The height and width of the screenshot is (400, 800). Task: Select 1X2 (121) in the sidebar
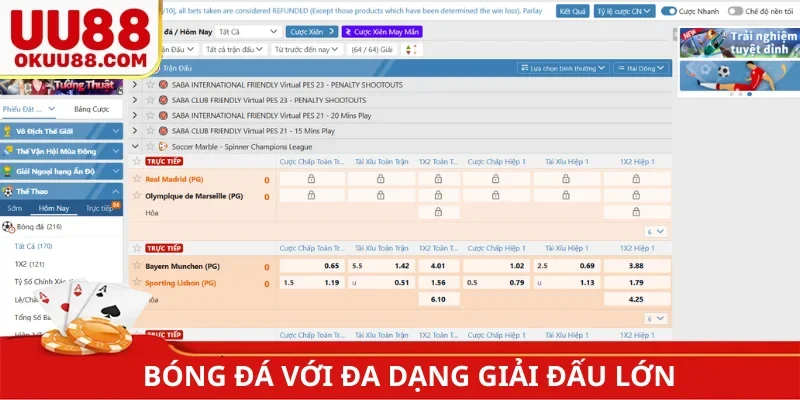(31, 264)
